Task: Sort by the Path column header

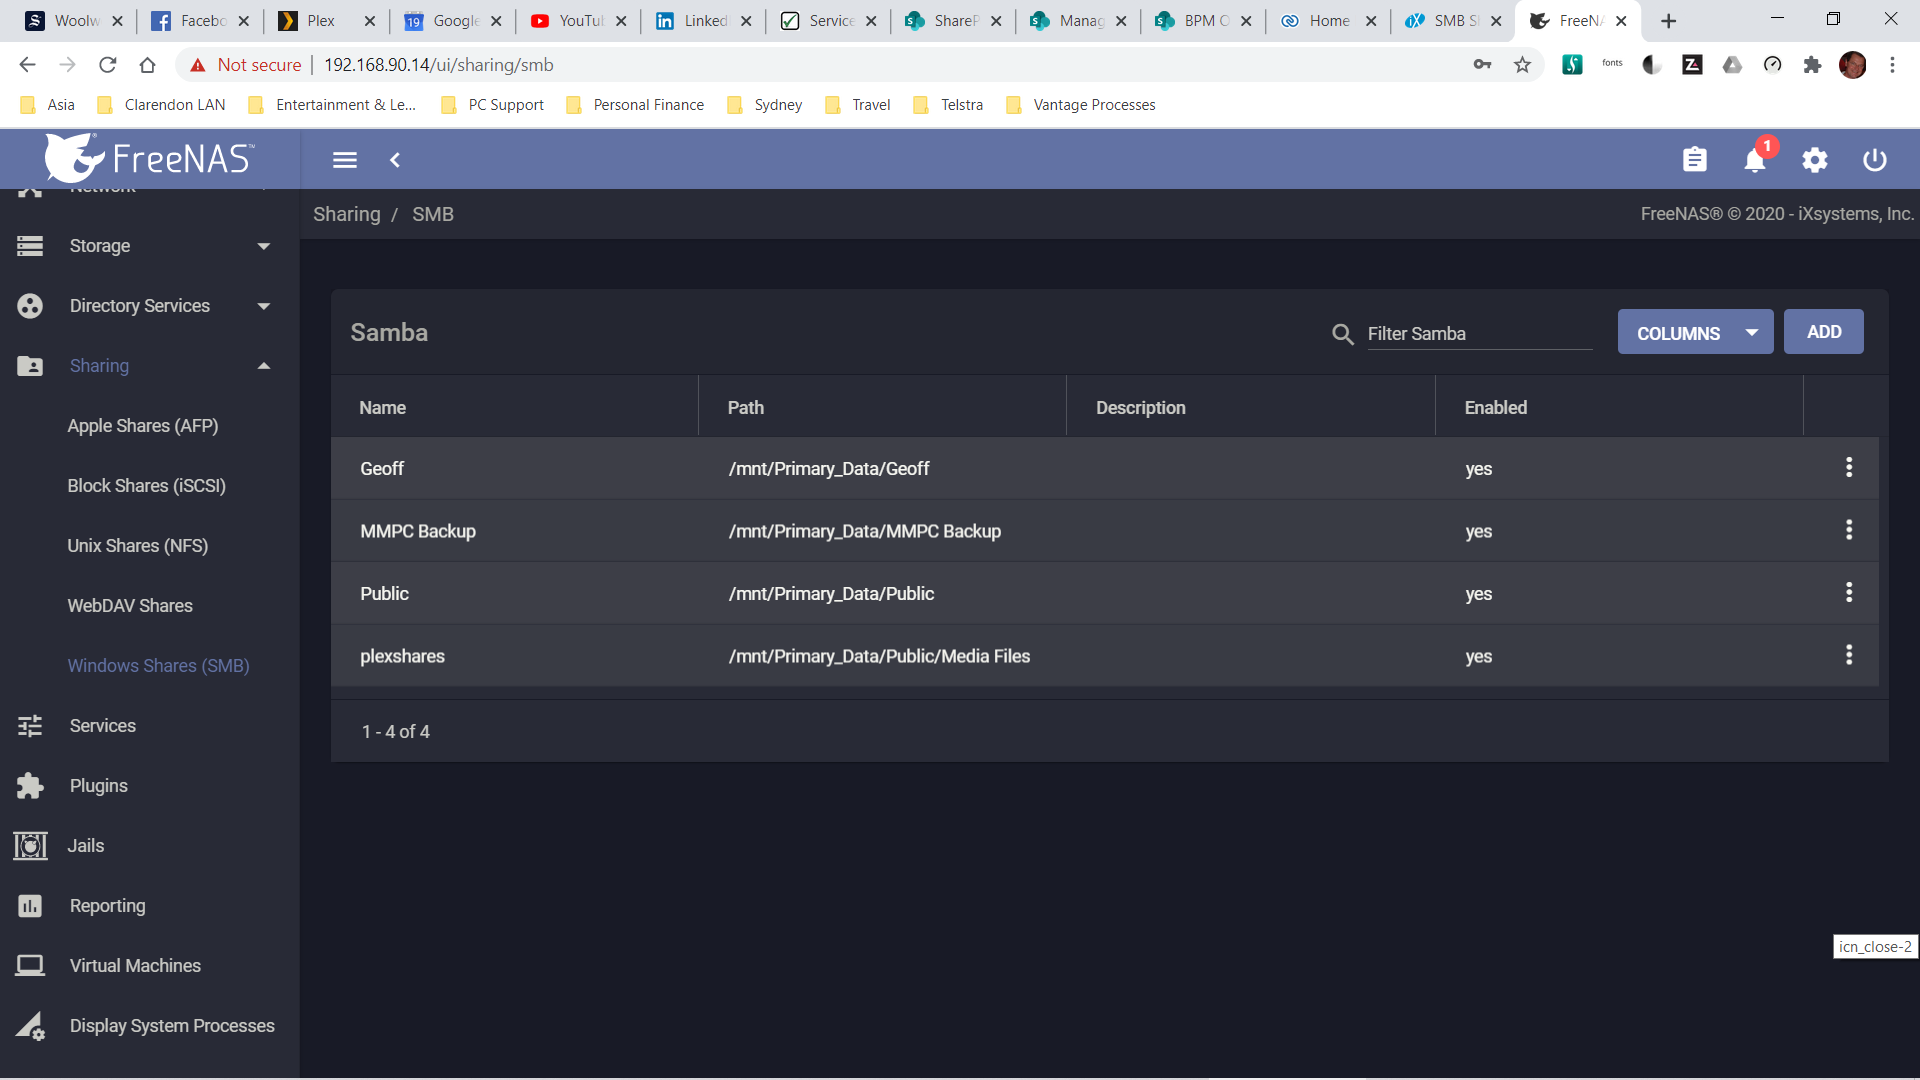Action: (x=746, y=408)
